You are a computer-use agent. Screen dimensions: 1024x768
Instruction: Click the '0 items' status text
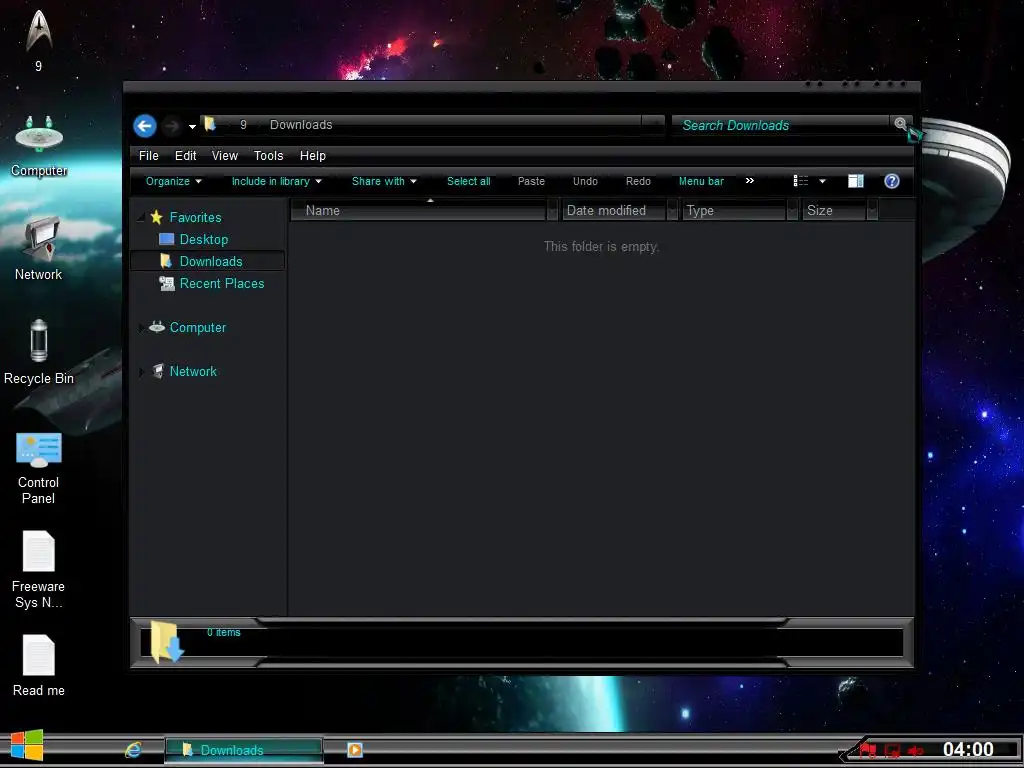(x=223, y=632)
